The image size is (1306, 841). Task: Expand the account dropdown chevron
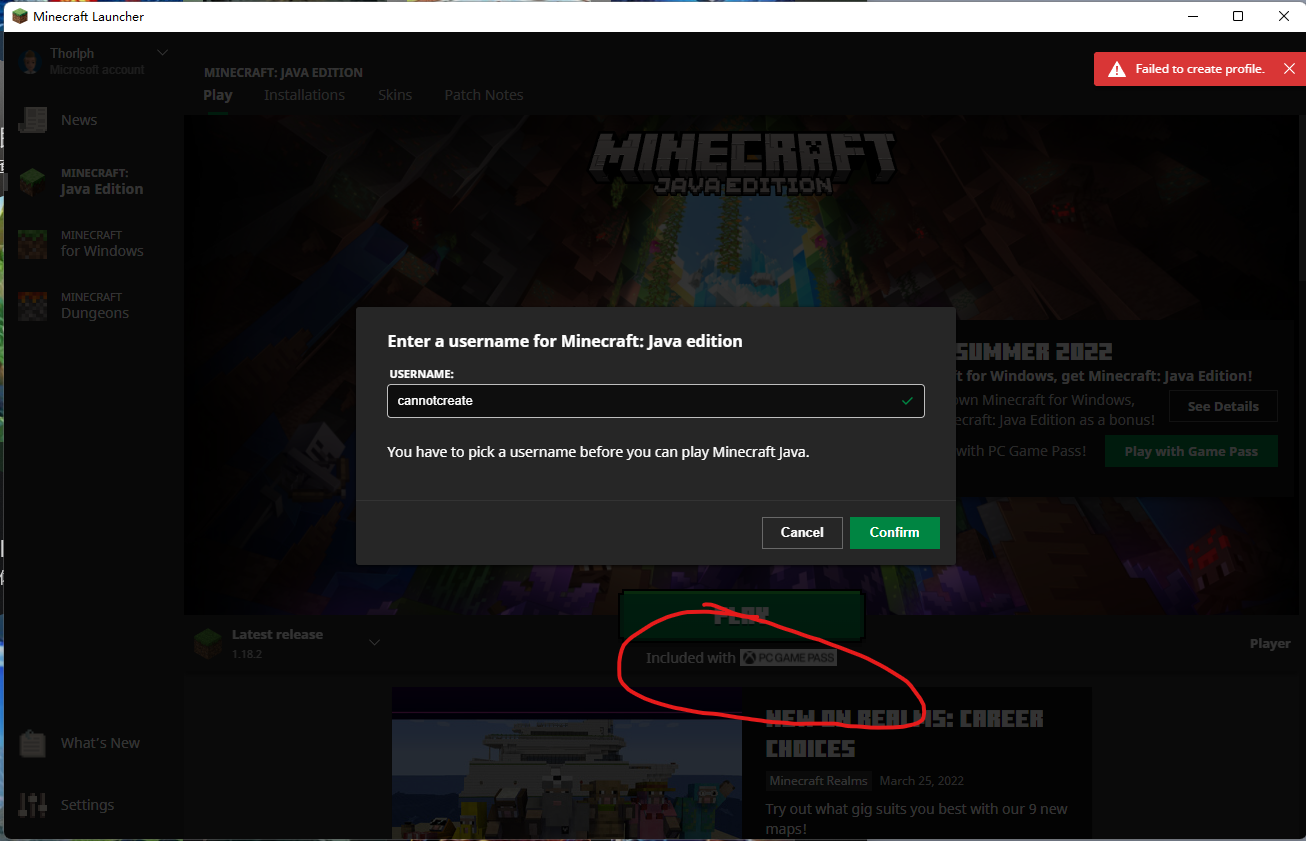click(x=163, y=52)
